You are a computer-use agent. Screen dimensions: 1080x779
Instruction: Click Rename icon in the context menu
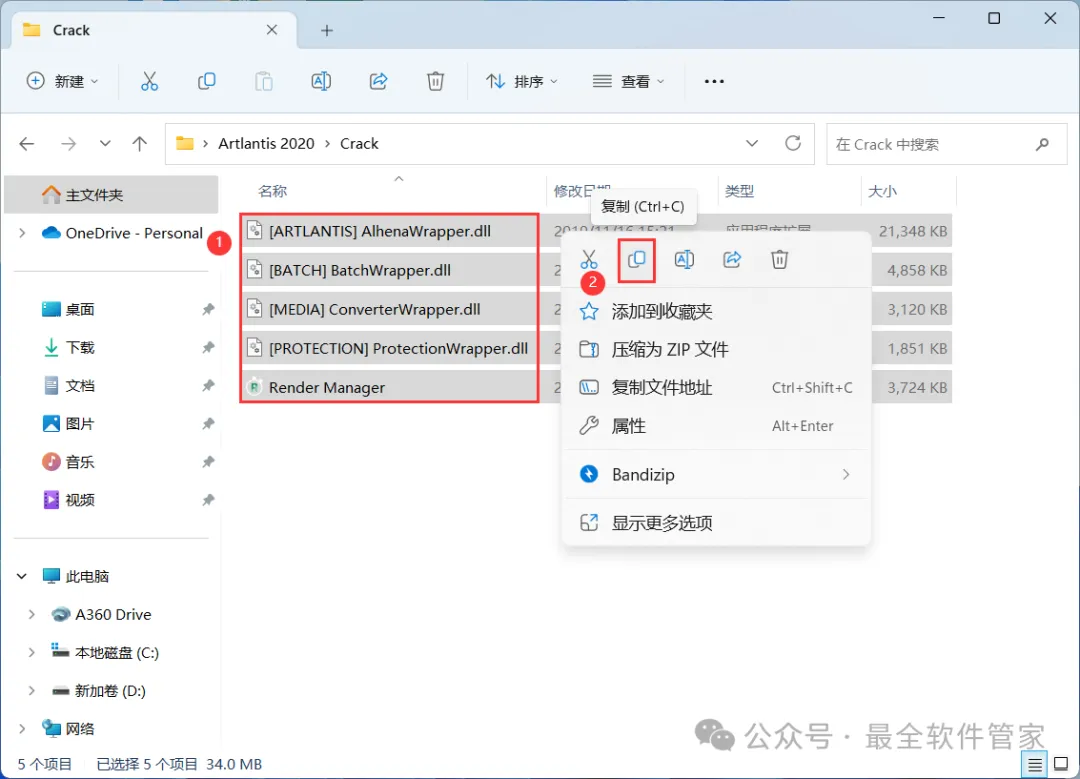click(684, 260)
